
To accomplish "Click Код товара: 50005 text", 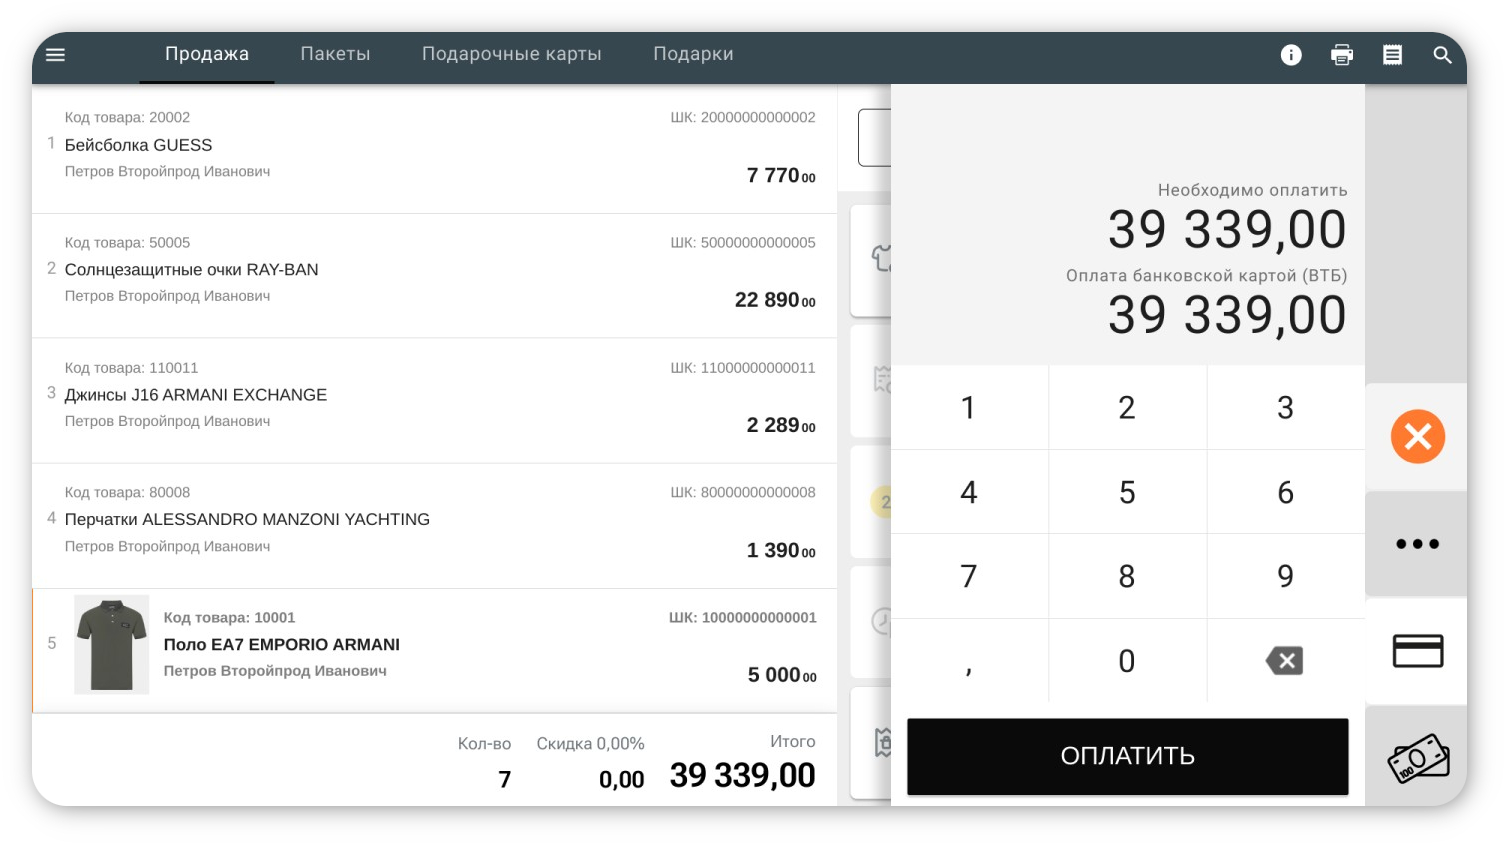I will (x=127, y=243).
